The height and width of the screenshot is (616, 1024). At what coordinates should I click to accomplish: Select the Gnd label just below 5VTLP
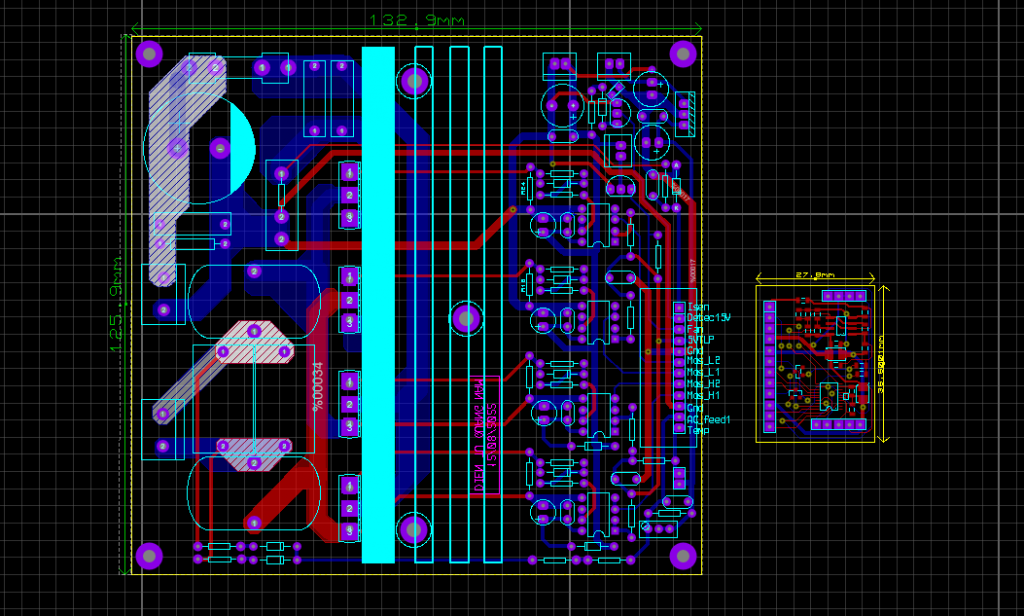click(x=695, y=350)
